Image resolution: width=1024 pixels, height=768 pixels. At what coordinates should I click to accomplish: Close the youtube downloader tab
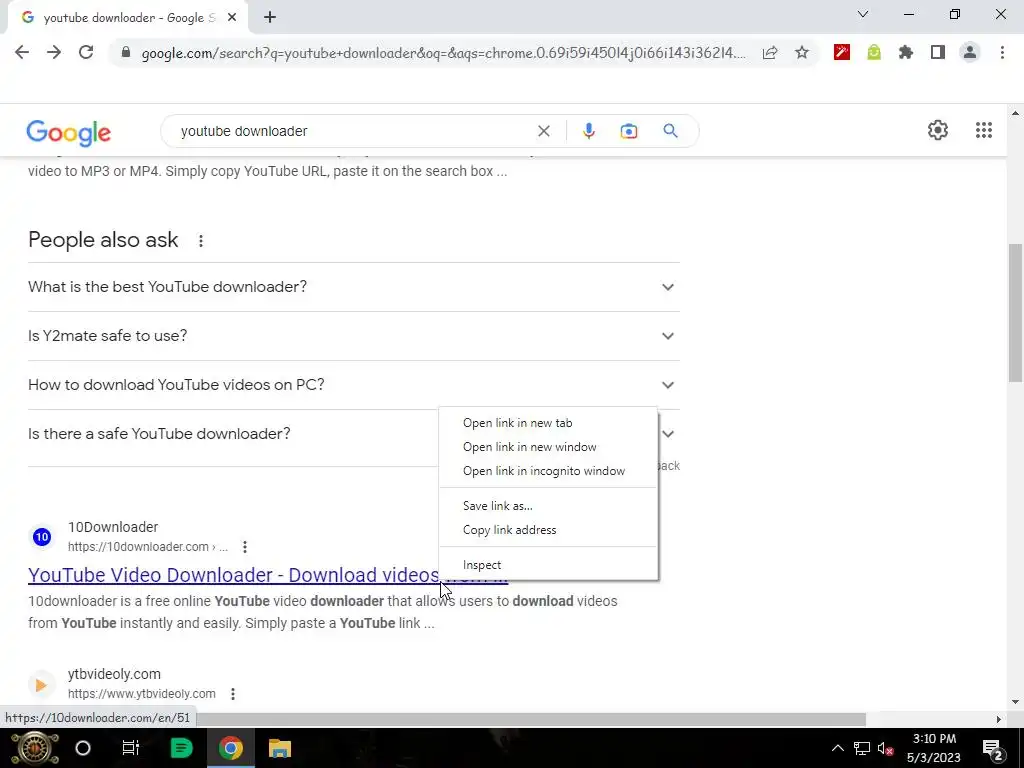232,18
